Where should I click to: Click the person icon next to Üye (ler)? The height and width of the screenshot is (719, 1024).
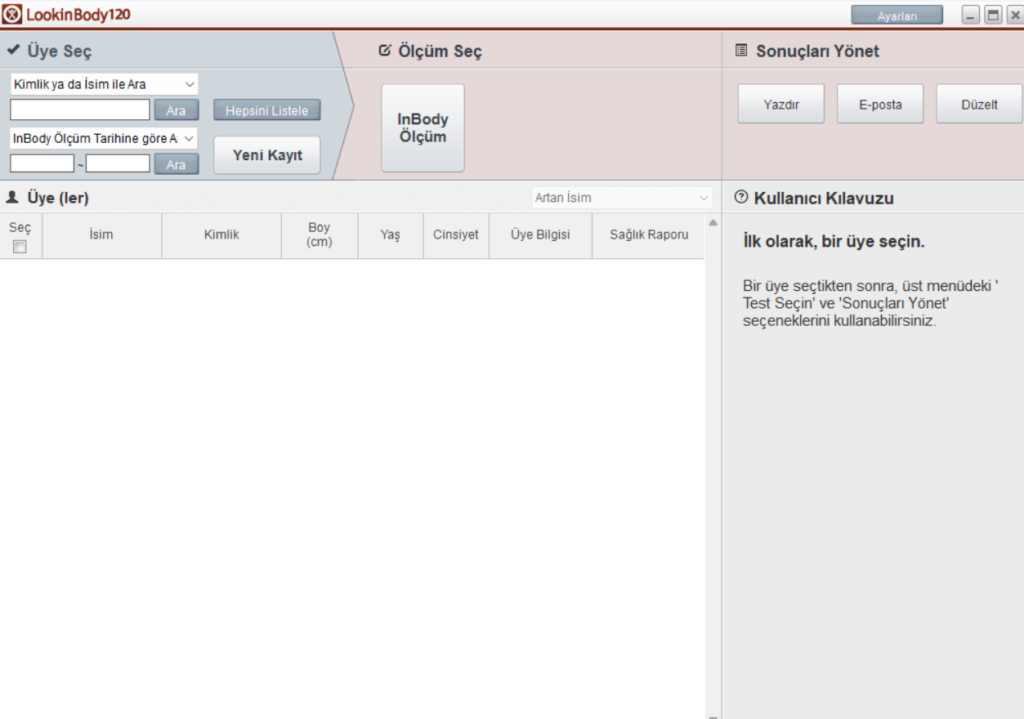tap(13, 198)
